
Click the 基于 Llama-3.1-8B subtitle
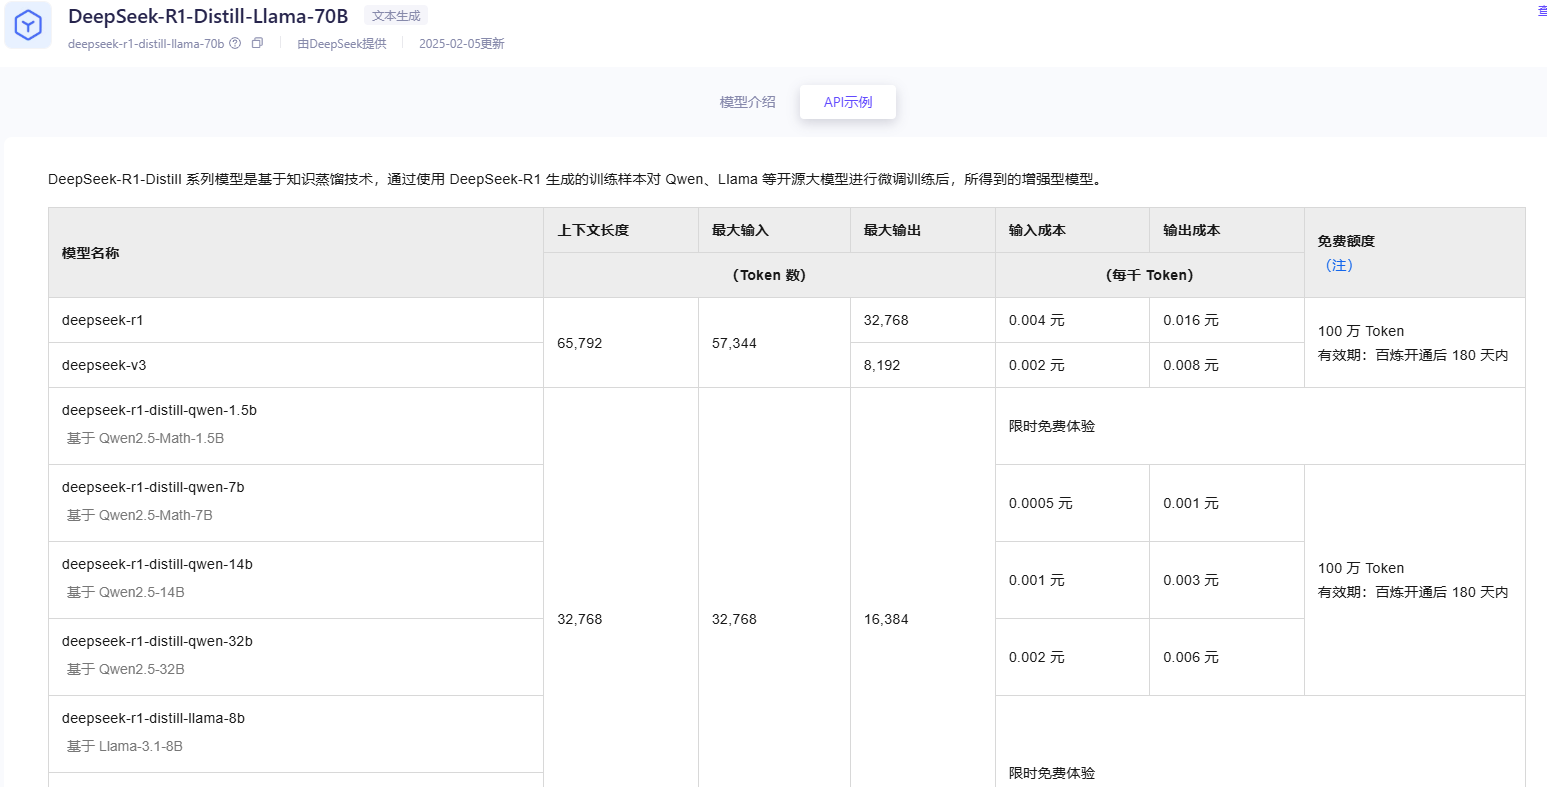tap(124, 746)
